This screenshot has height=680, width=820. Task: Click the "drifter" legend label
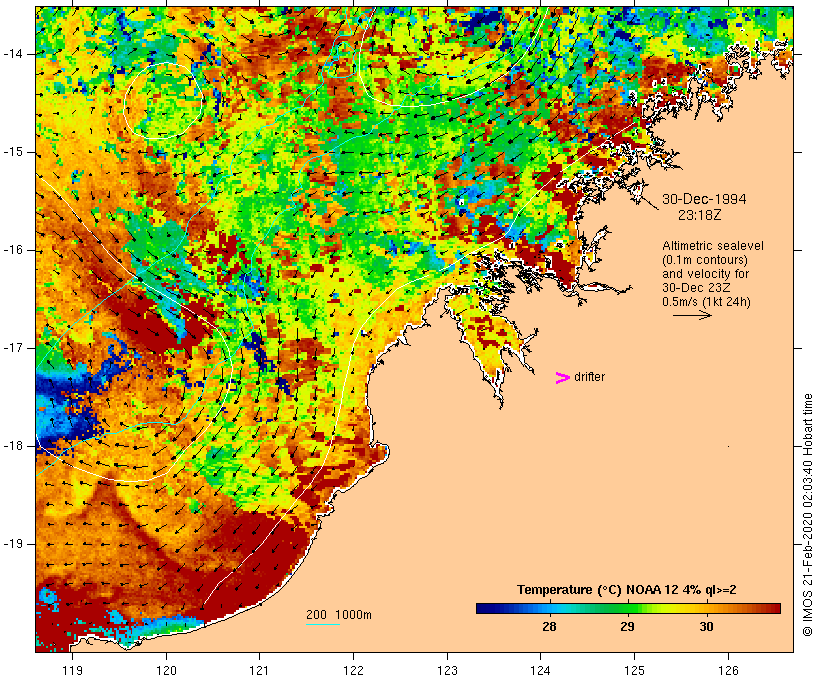click(x=590, y=377)
